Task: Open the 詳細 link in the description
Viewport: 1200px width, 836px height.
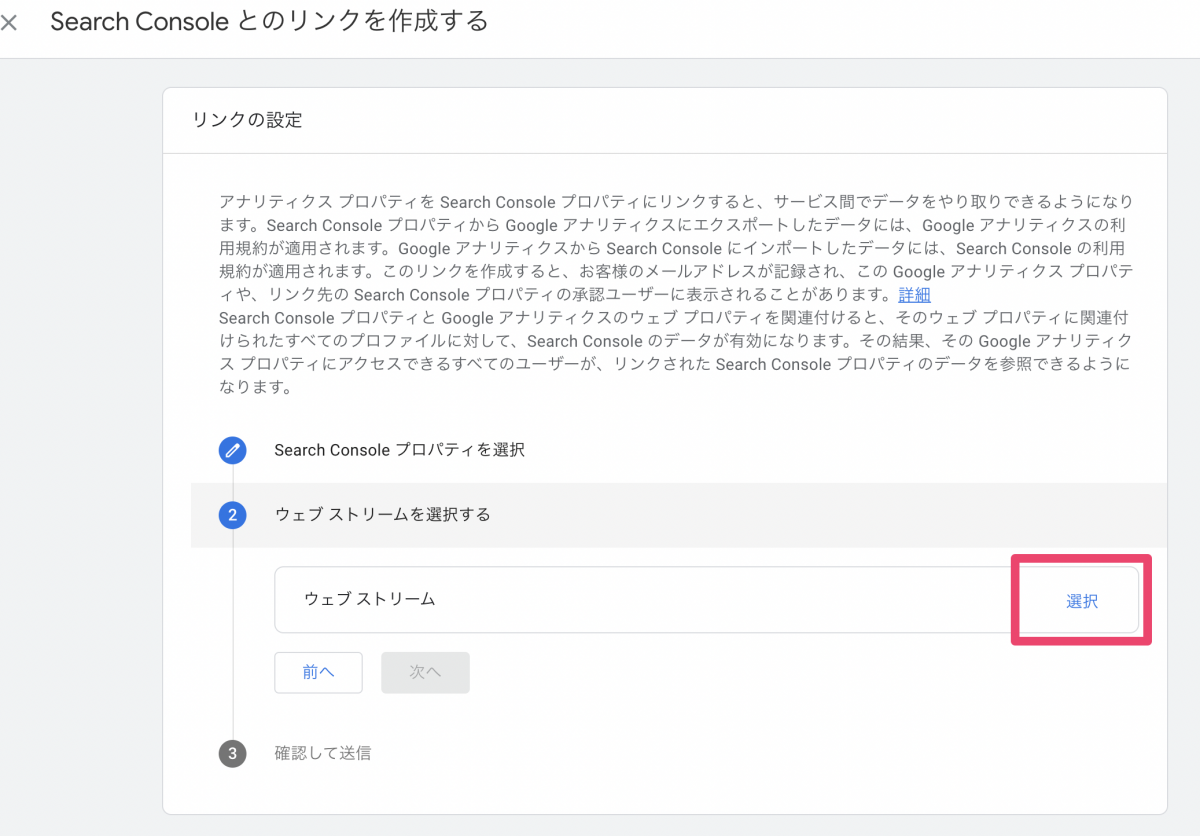Action: click(914, 295)
